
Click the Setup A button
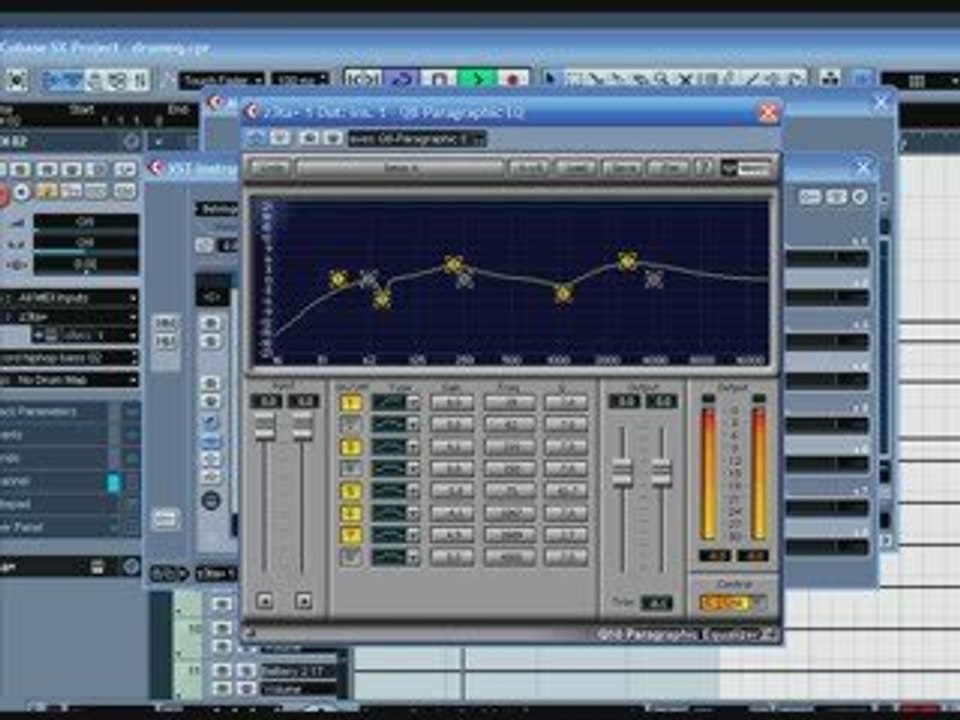(x=400, y=167)
